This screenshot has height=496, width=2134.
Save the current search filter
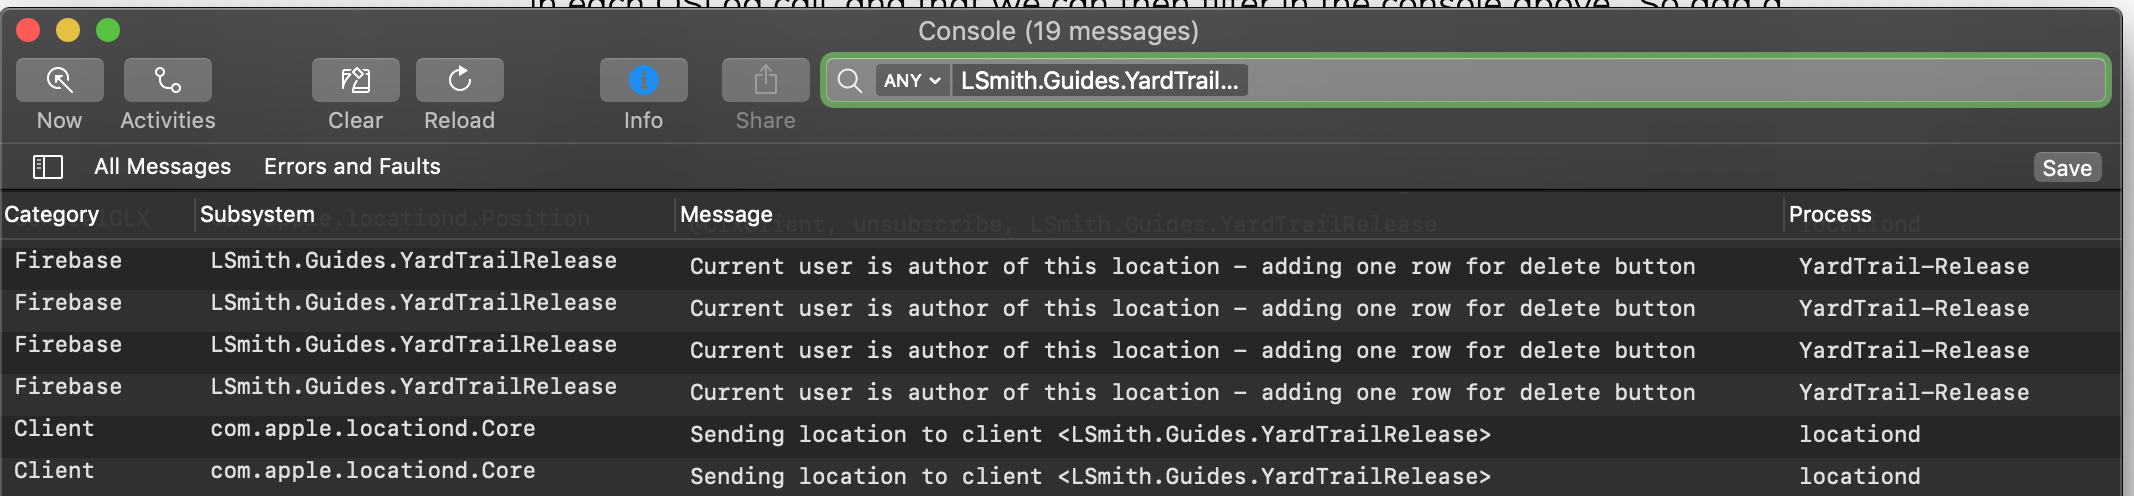coord(2067,168)
